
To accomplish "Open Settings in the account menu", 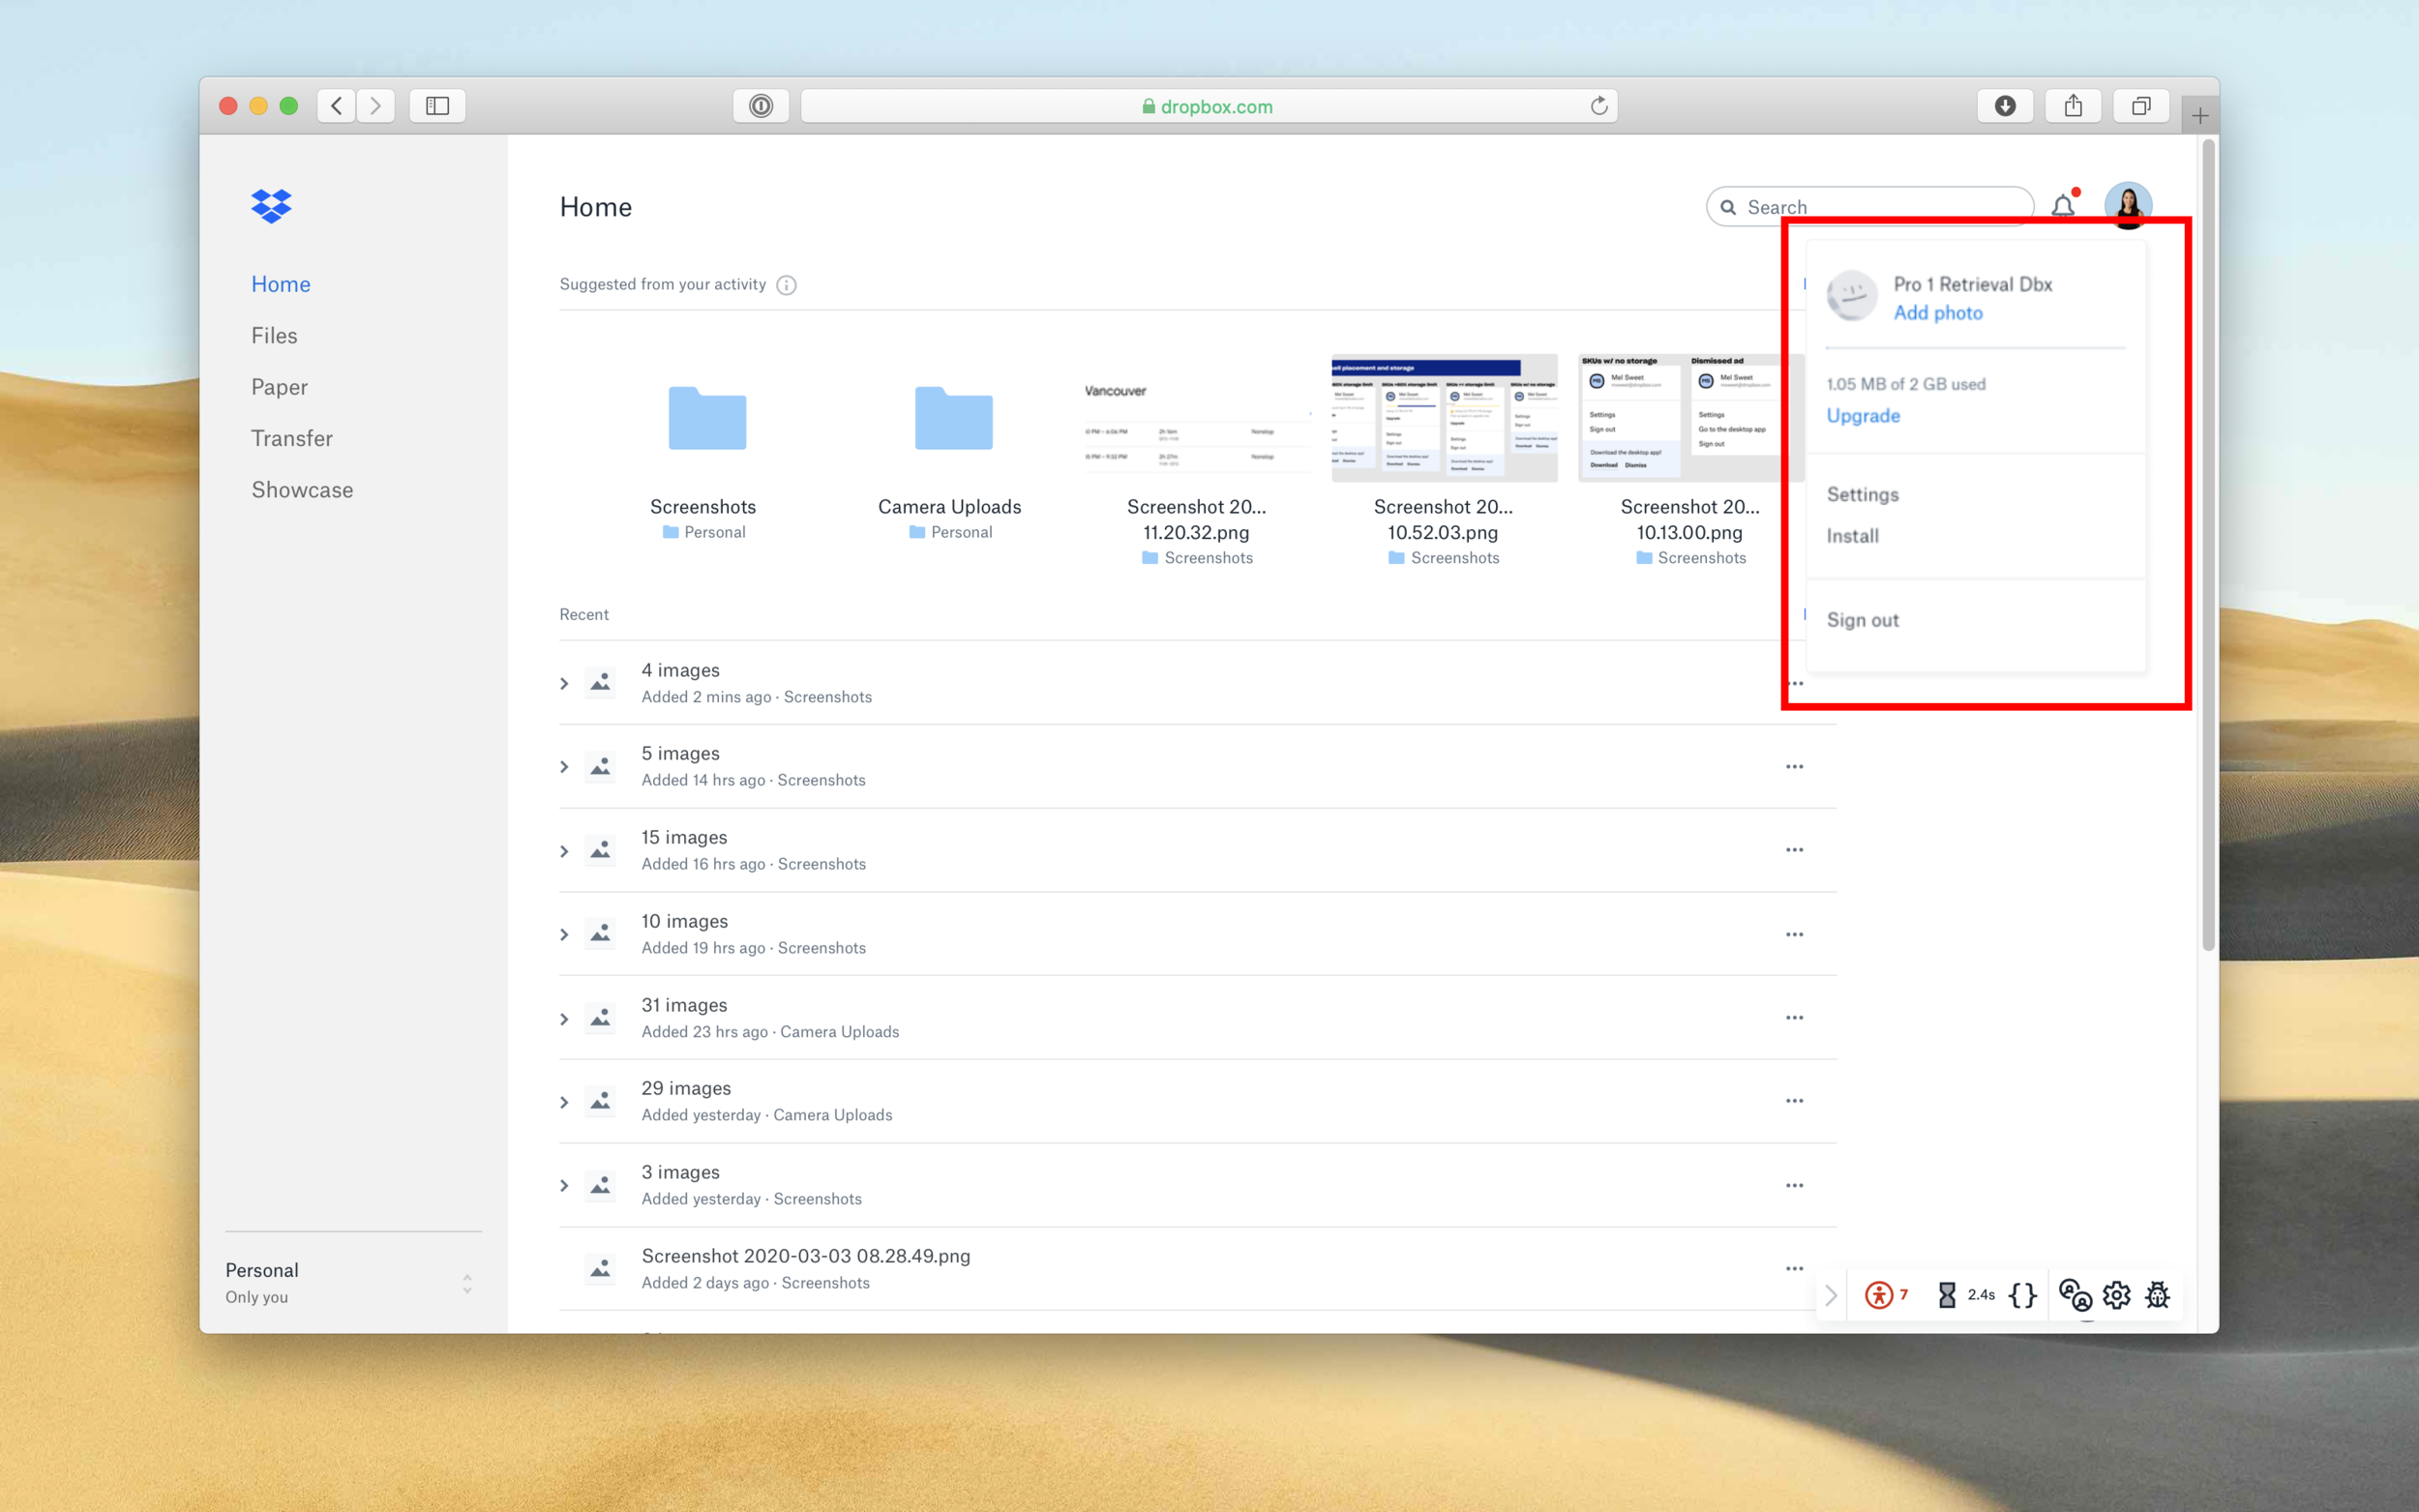I will pos(1862,494).
